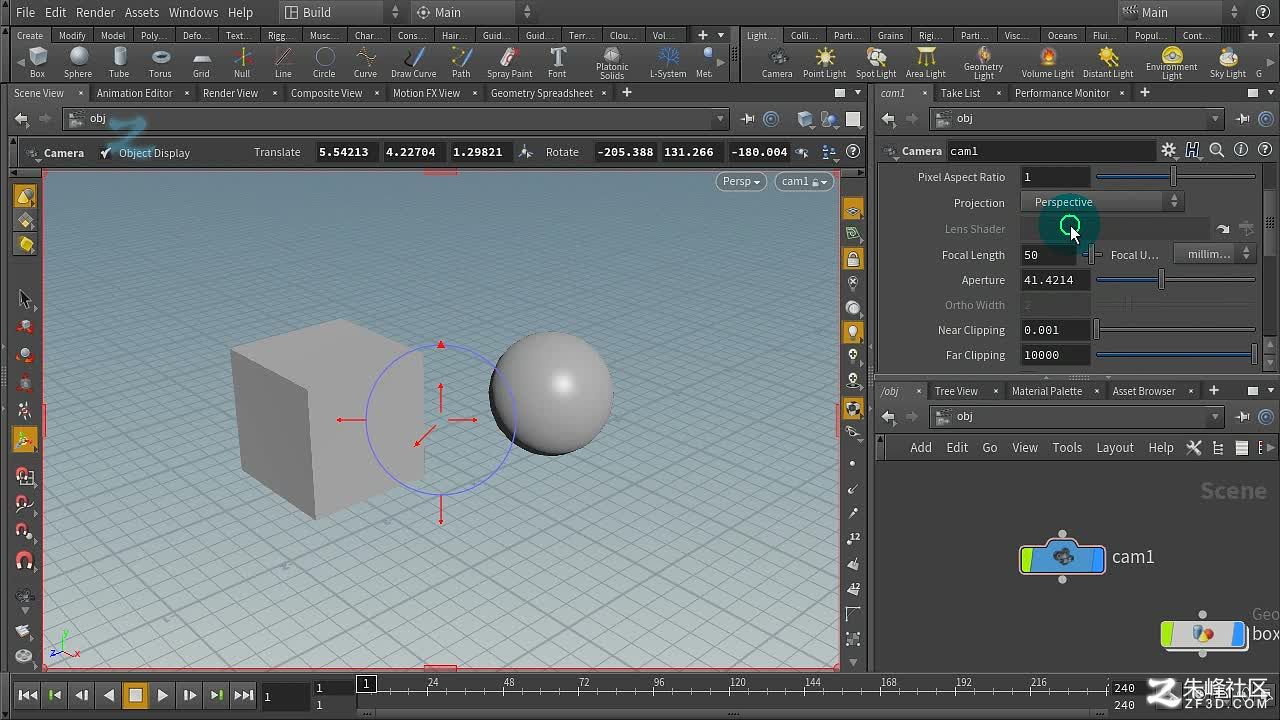Add a Sky Light
1280x720 pixels.
(x=1228, y=62)
